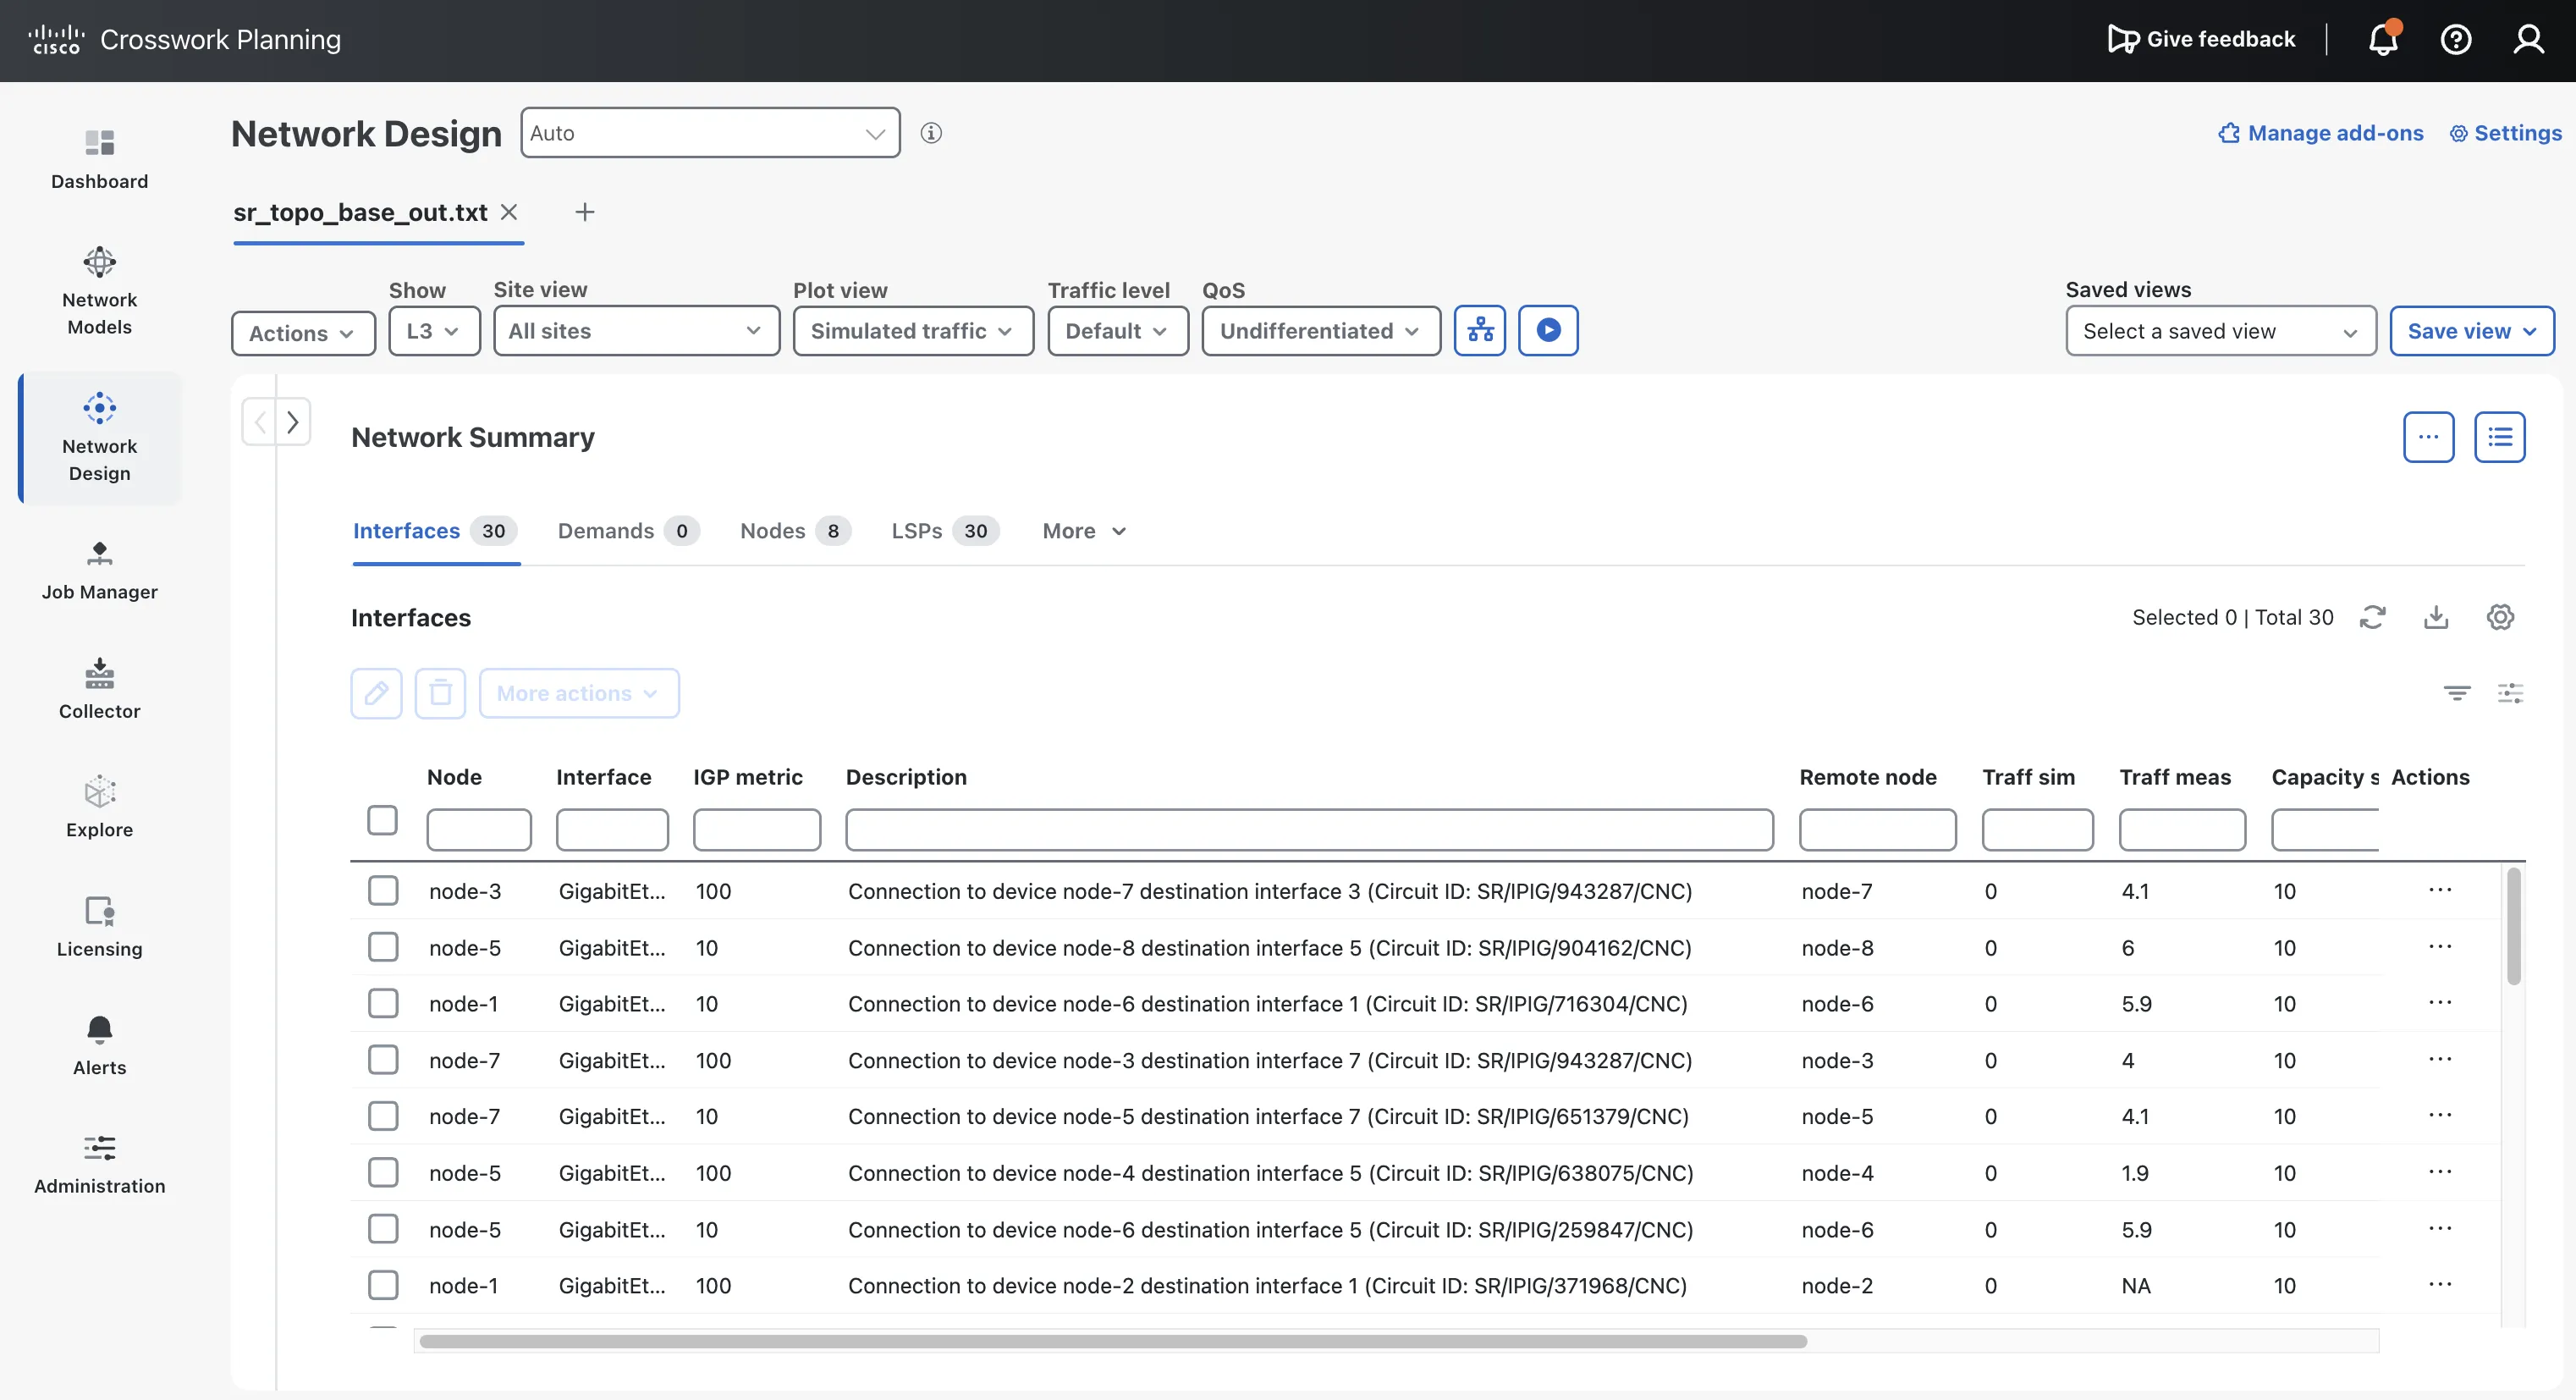
Task: Refresh the Interfaces table
Action: 2372,617
